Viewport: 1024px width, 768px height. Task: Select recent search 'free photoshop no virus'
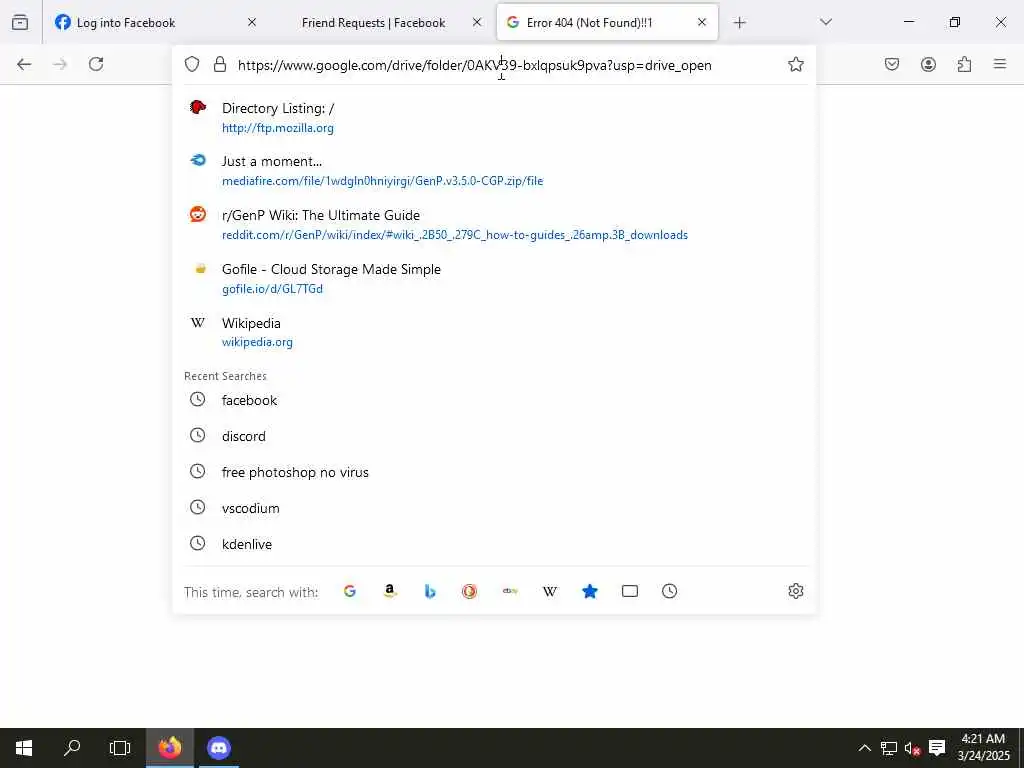494,472
